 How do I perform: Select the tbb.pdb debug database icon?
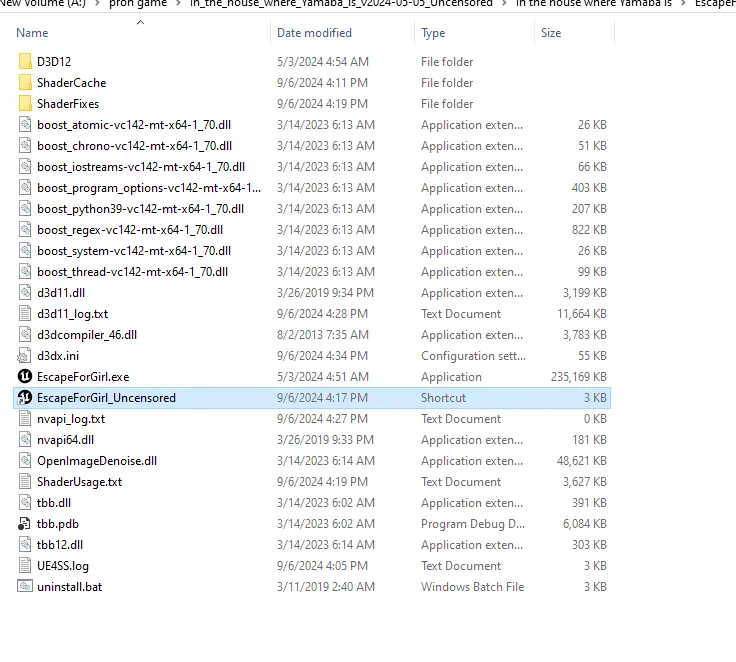[x=25, y=524]
